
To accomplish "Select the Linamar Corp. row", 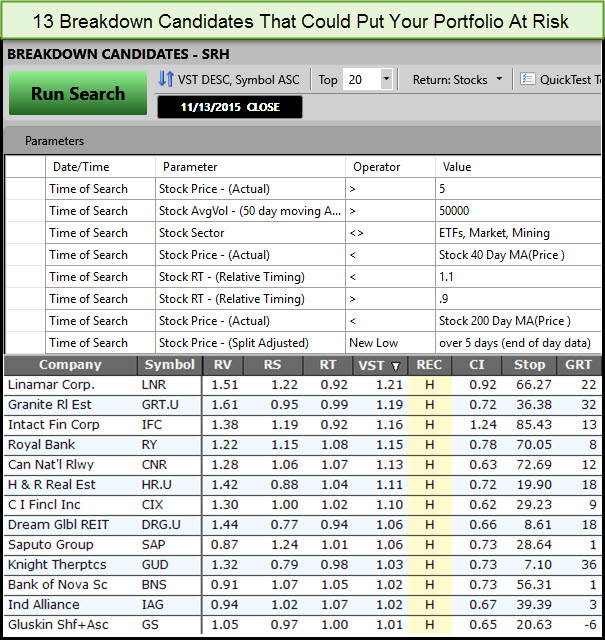I will click(302, 385).
